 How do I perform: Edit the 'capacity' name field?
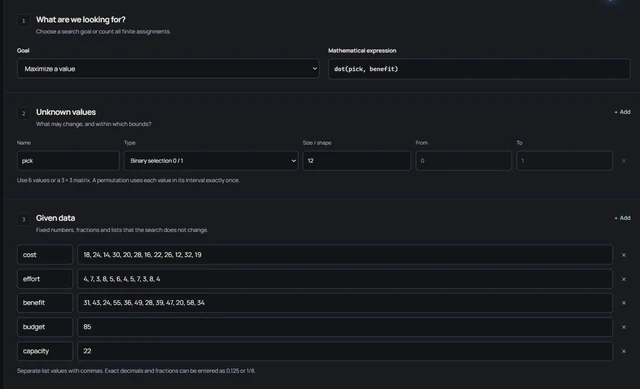pyautogui.click(x=45, y=351)
